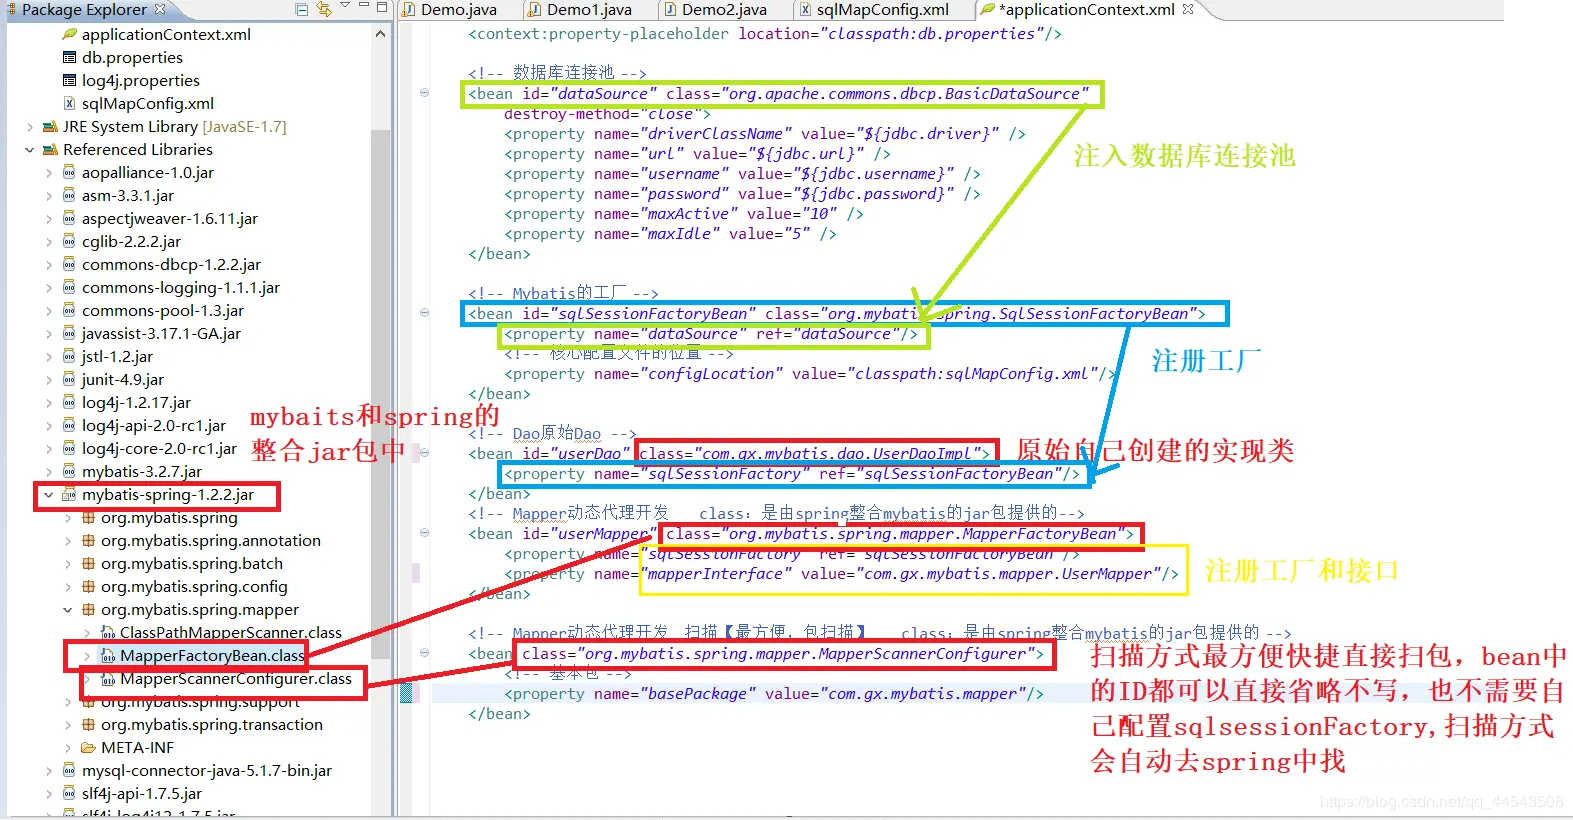Click Package Explorer scroll-up arrow

click(x=380, y=34)
